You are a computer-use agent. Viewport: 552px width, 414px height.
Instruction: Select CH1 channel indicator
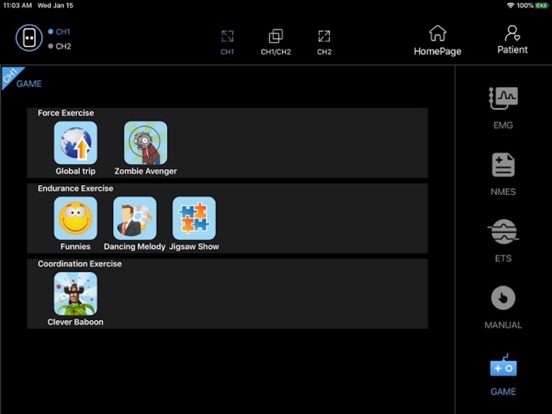tap(59, 32)
